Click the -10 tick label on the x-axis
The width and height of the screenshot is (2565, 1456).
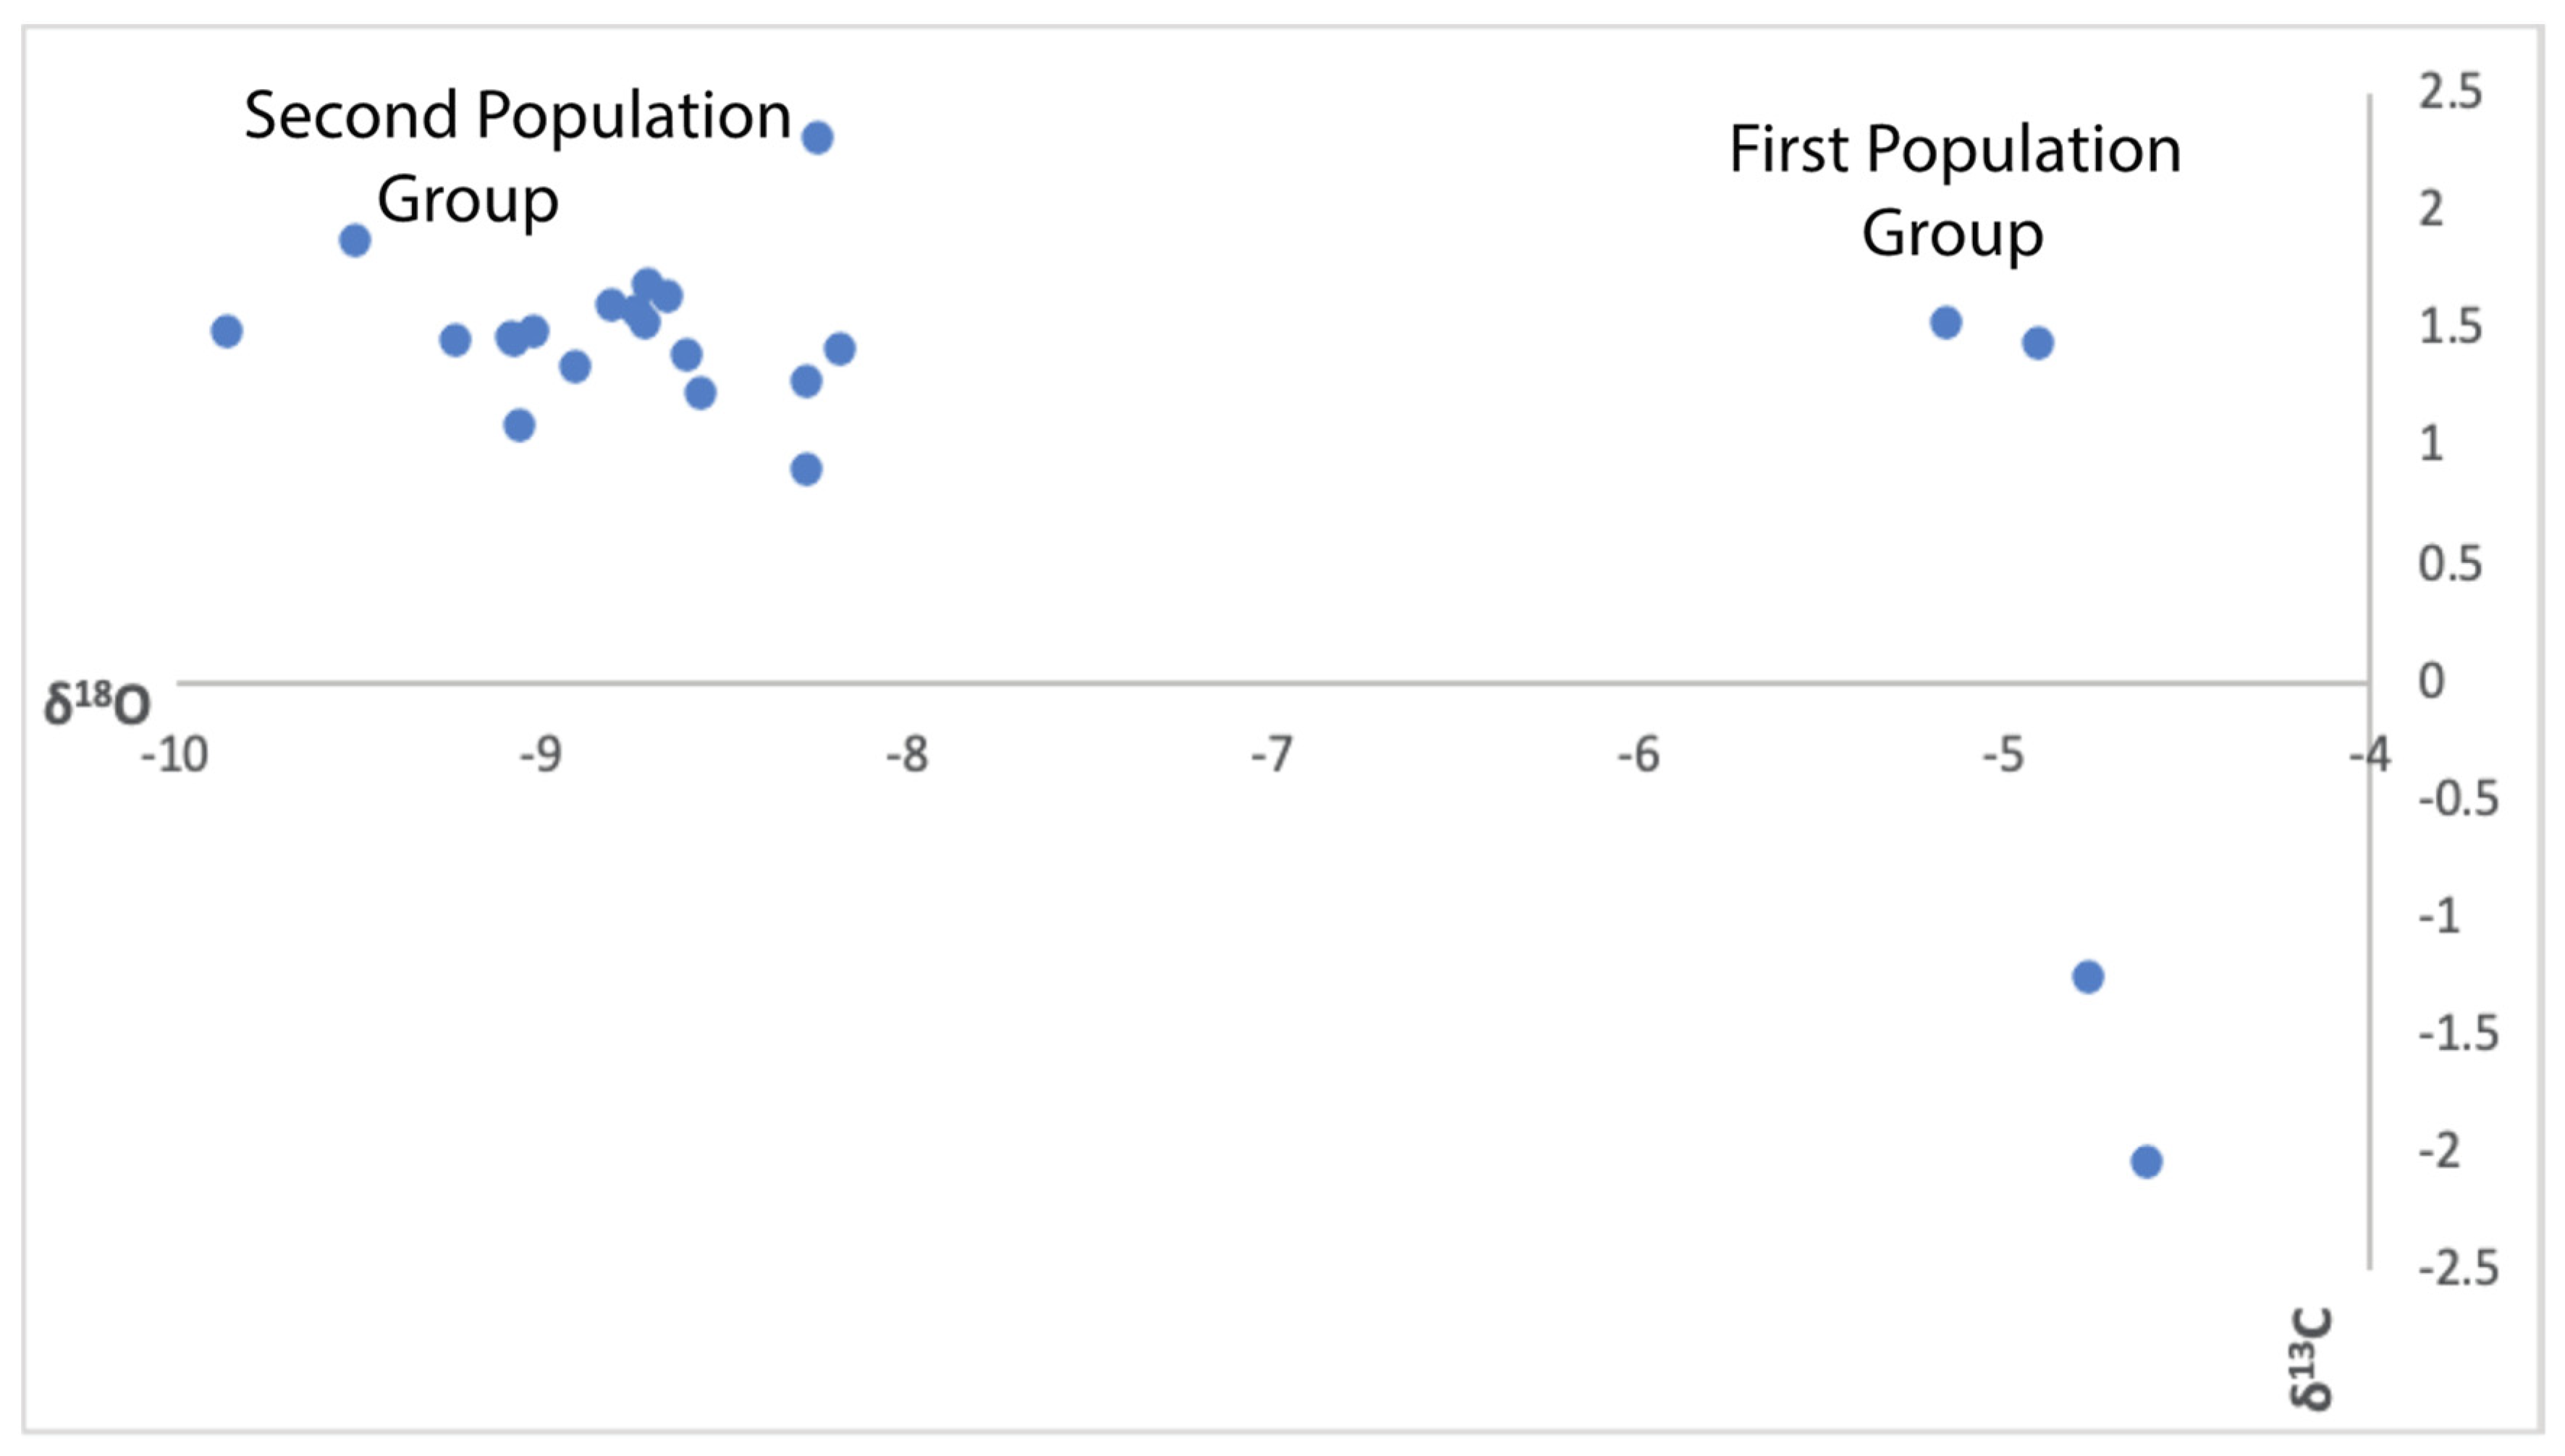[174, 755]
